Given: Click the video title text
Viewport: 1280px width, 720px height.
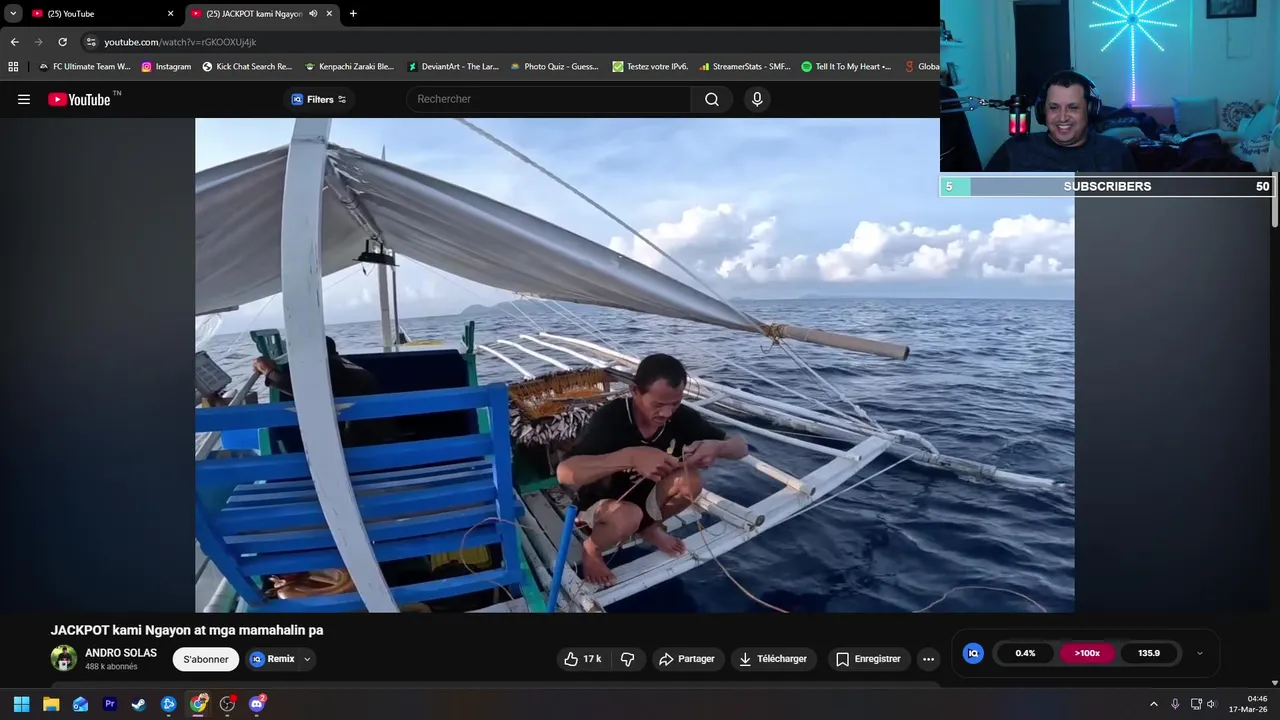Looking at the screenshot, I should [x=187, y=630].
